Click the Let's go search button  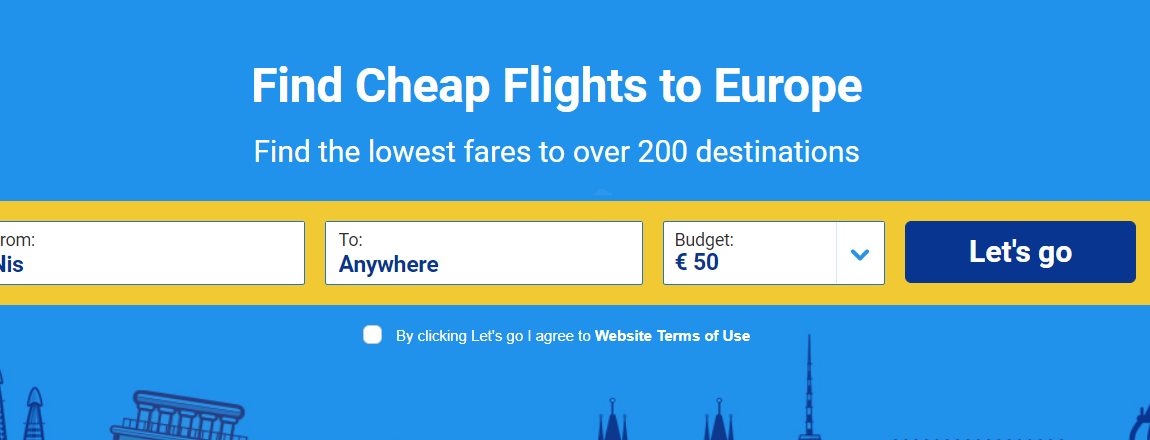1020,252
